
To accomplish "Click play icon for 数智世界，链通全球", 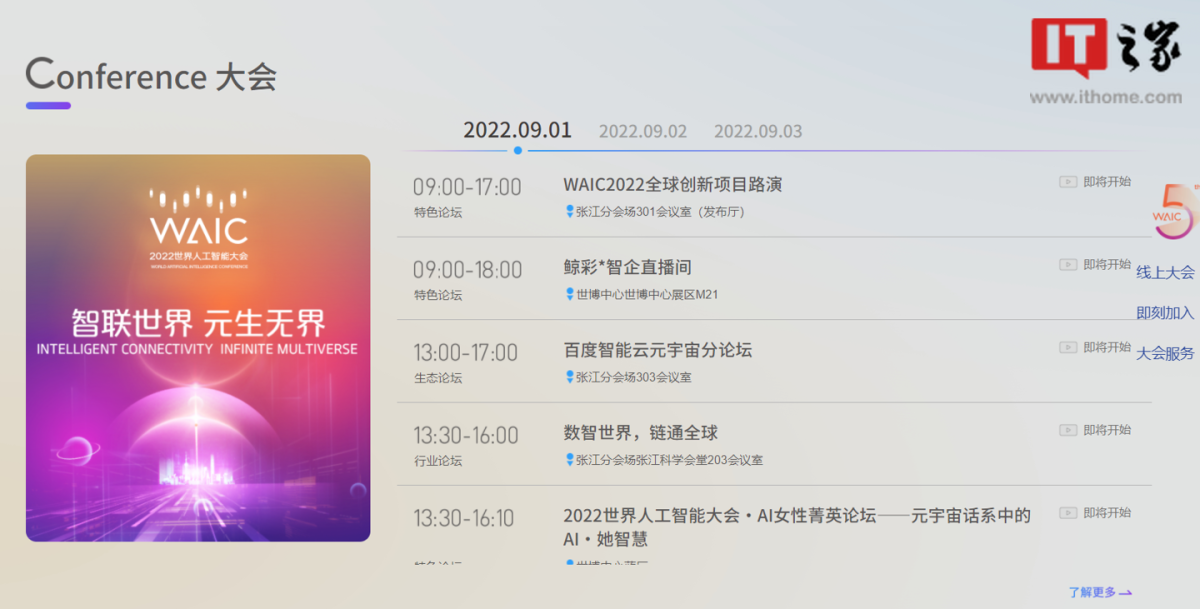I will pyautogui.click(x=1068, y=430).
